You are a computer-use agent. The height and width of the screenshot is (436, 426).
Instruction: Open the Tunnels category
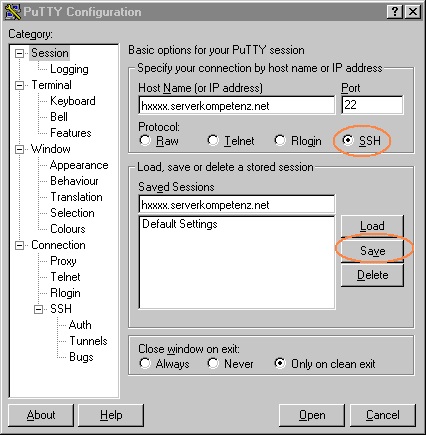coord(88,341)
